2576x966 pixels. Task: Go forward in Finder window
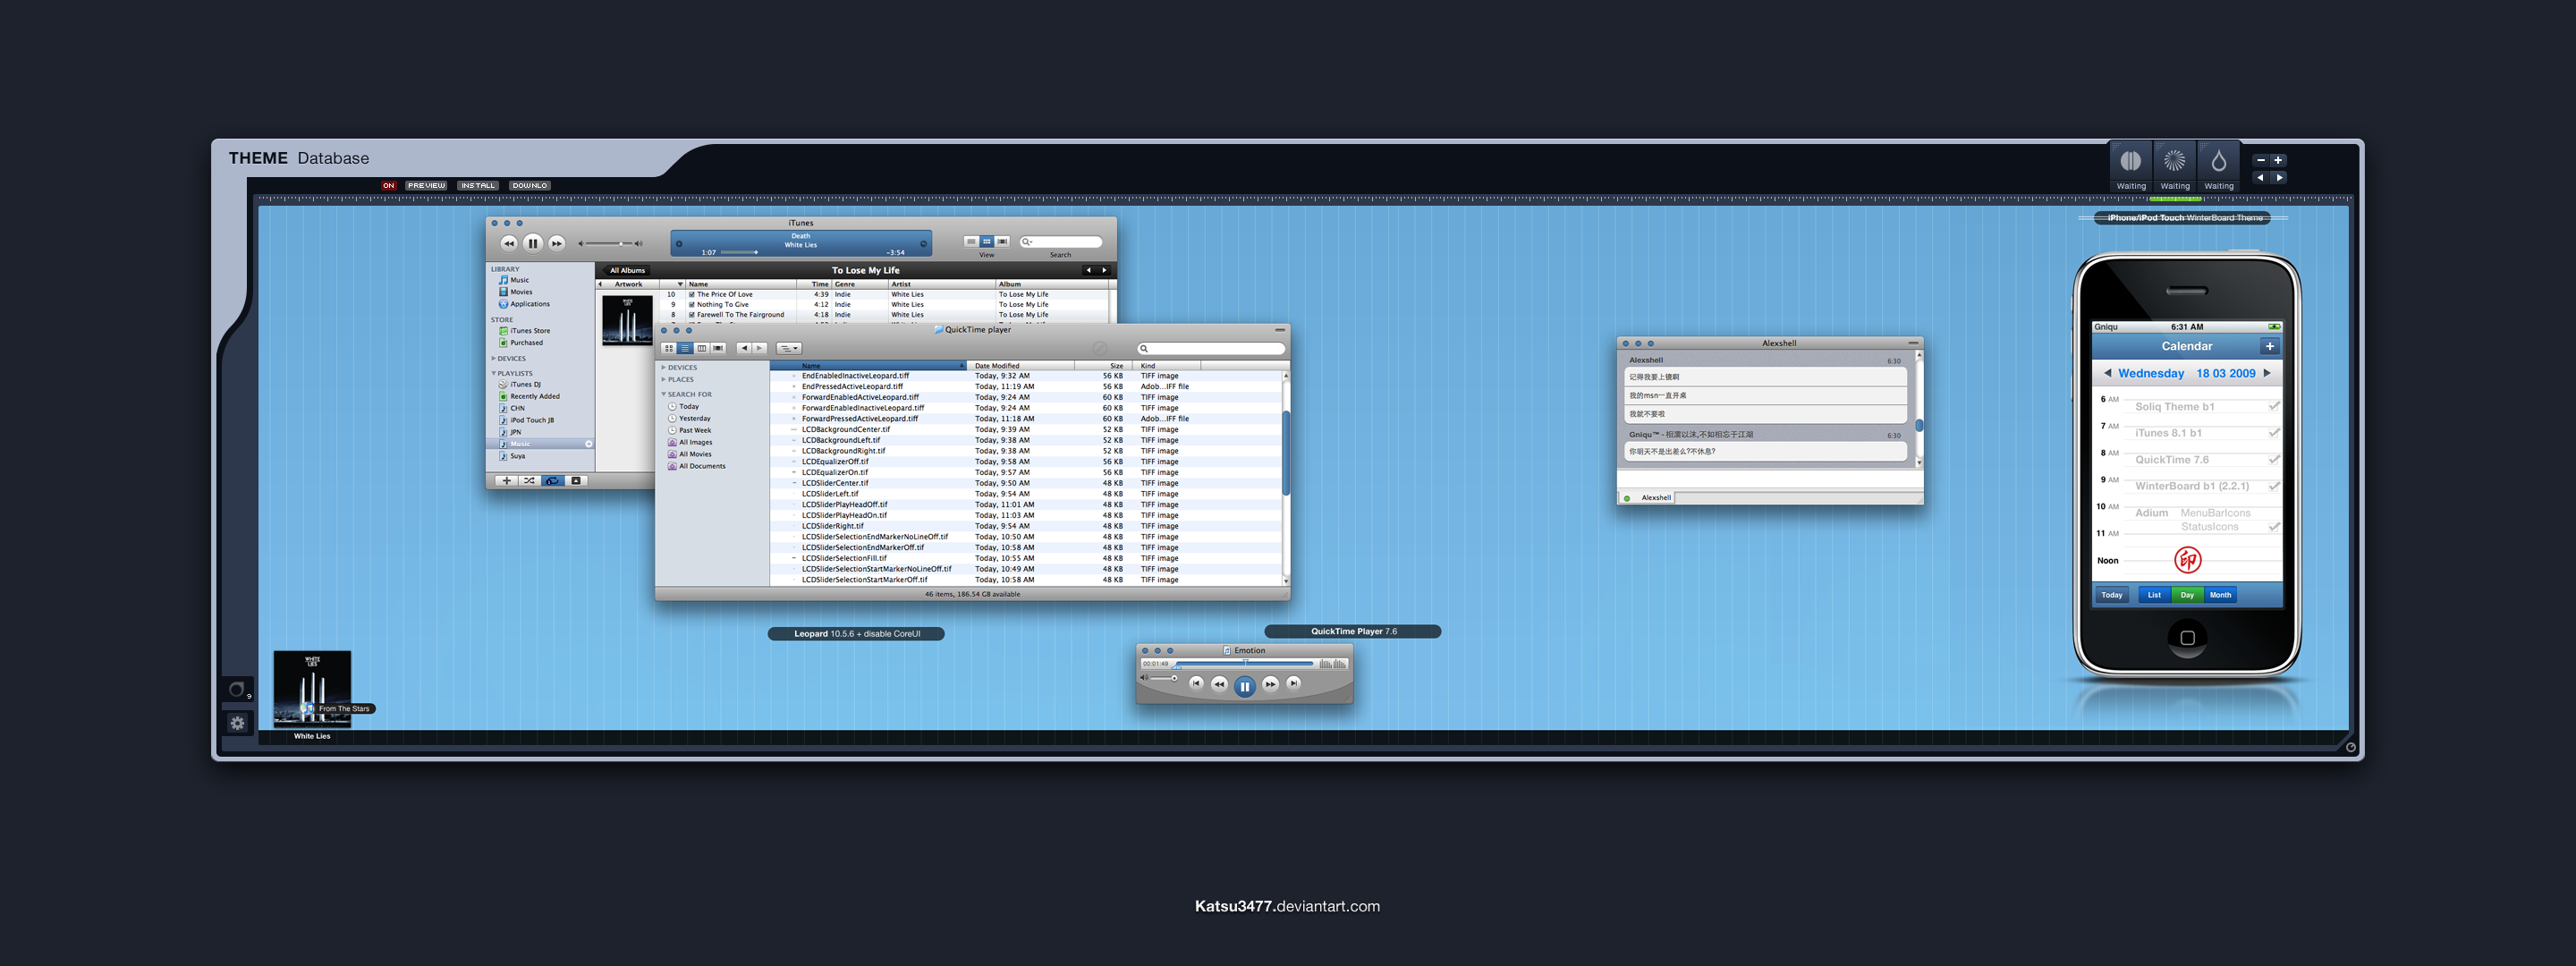point(759,348)
